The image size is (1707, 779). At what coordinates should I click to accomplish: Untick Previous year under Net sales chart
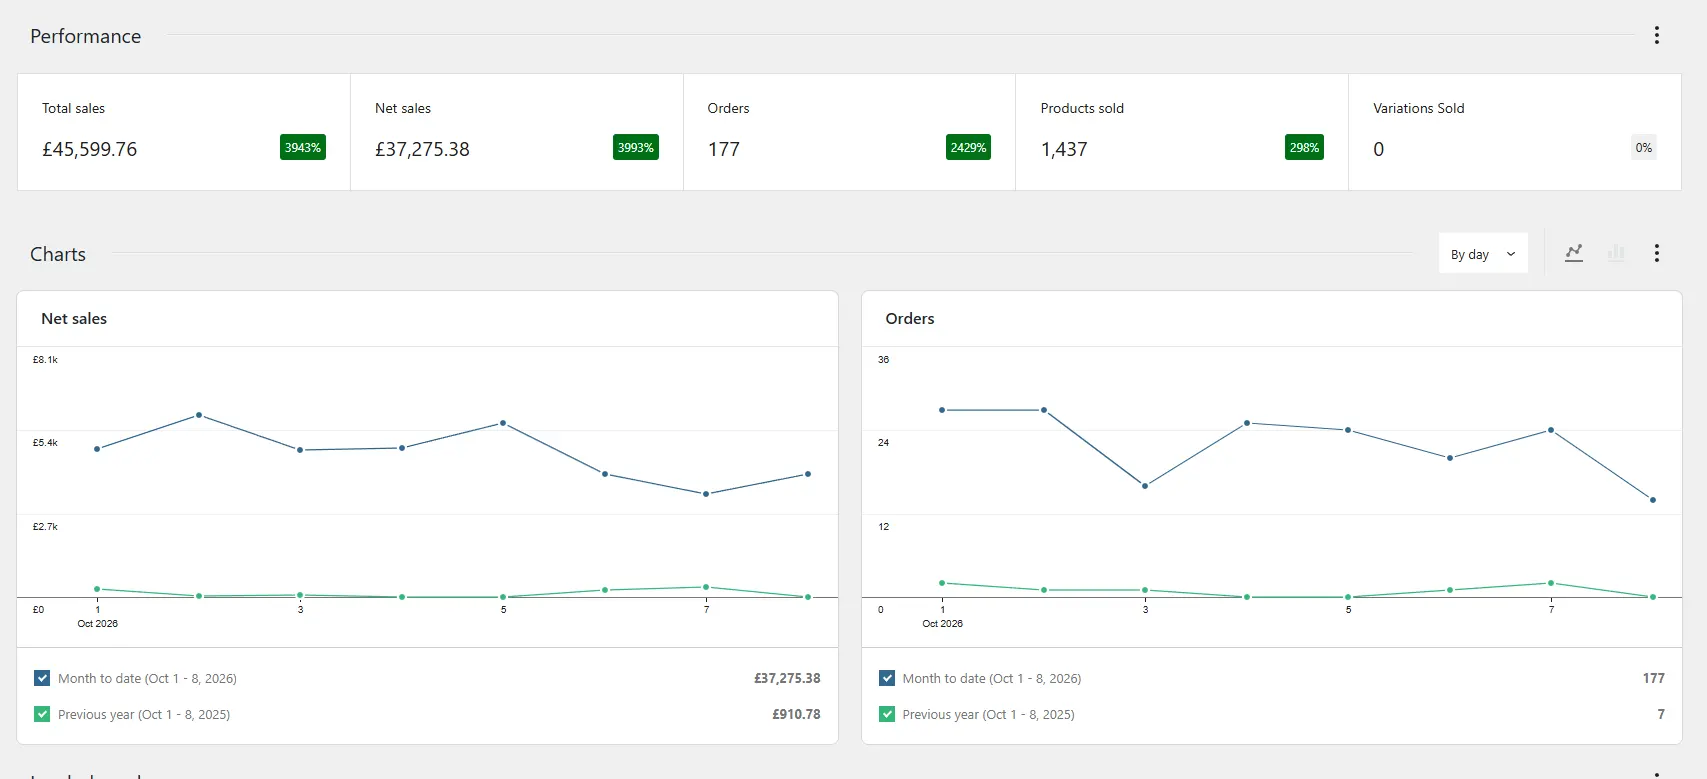click(x=42, y=714)
